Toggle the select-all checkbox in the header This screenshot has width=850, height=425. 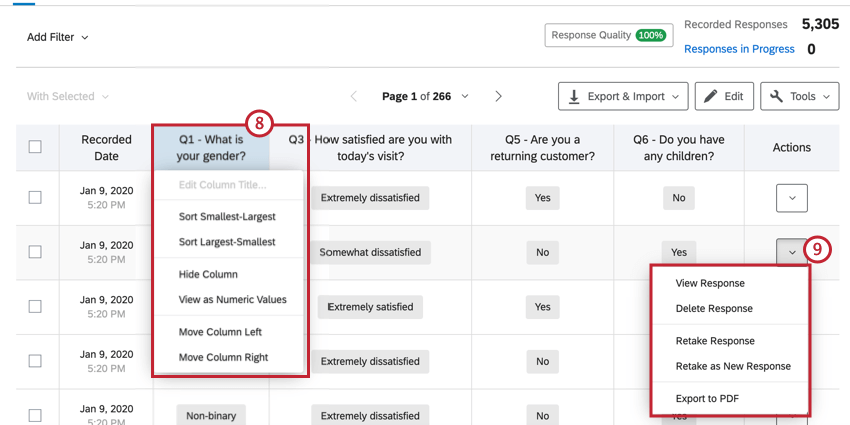tap(35, 147)
